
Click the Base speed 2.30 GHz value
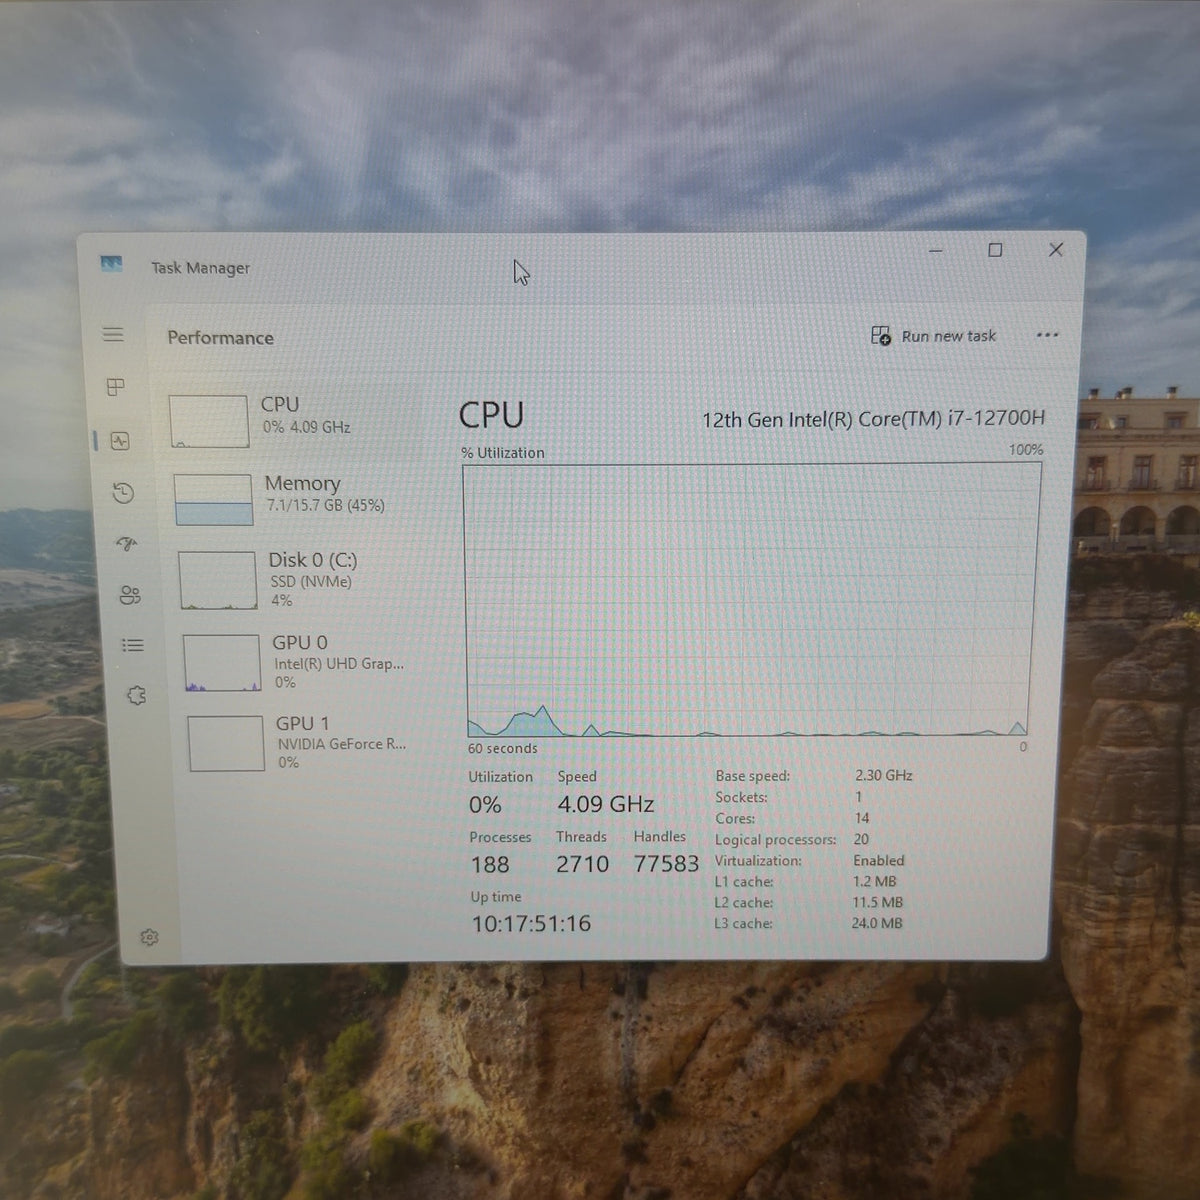click(884, 775)
